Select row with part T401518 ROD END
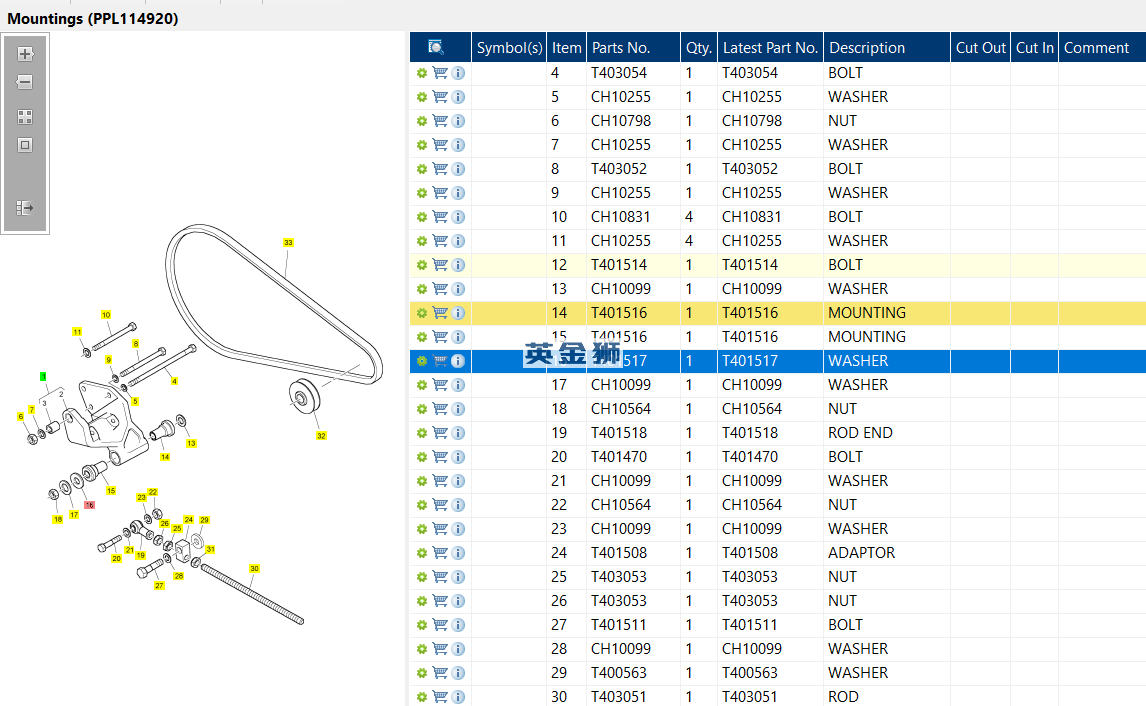Image resolution: width=1146 pixels, height=706 pixels. (x=778, y=433)
